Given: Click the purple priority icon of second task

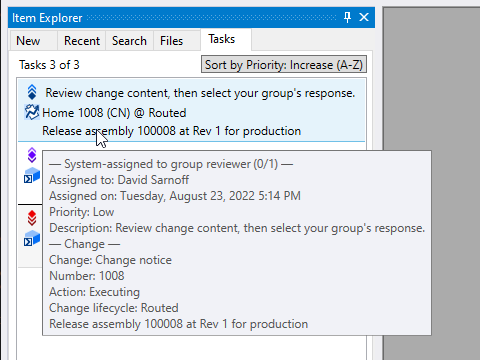Looking at the screenshot, I should click(32, 155).
